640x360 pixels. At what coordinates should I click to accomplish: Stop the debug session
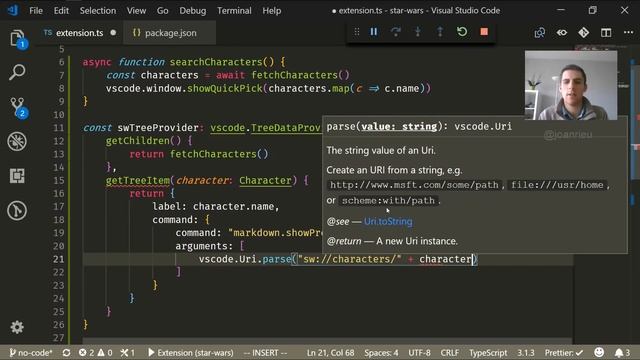pos(484,32)
